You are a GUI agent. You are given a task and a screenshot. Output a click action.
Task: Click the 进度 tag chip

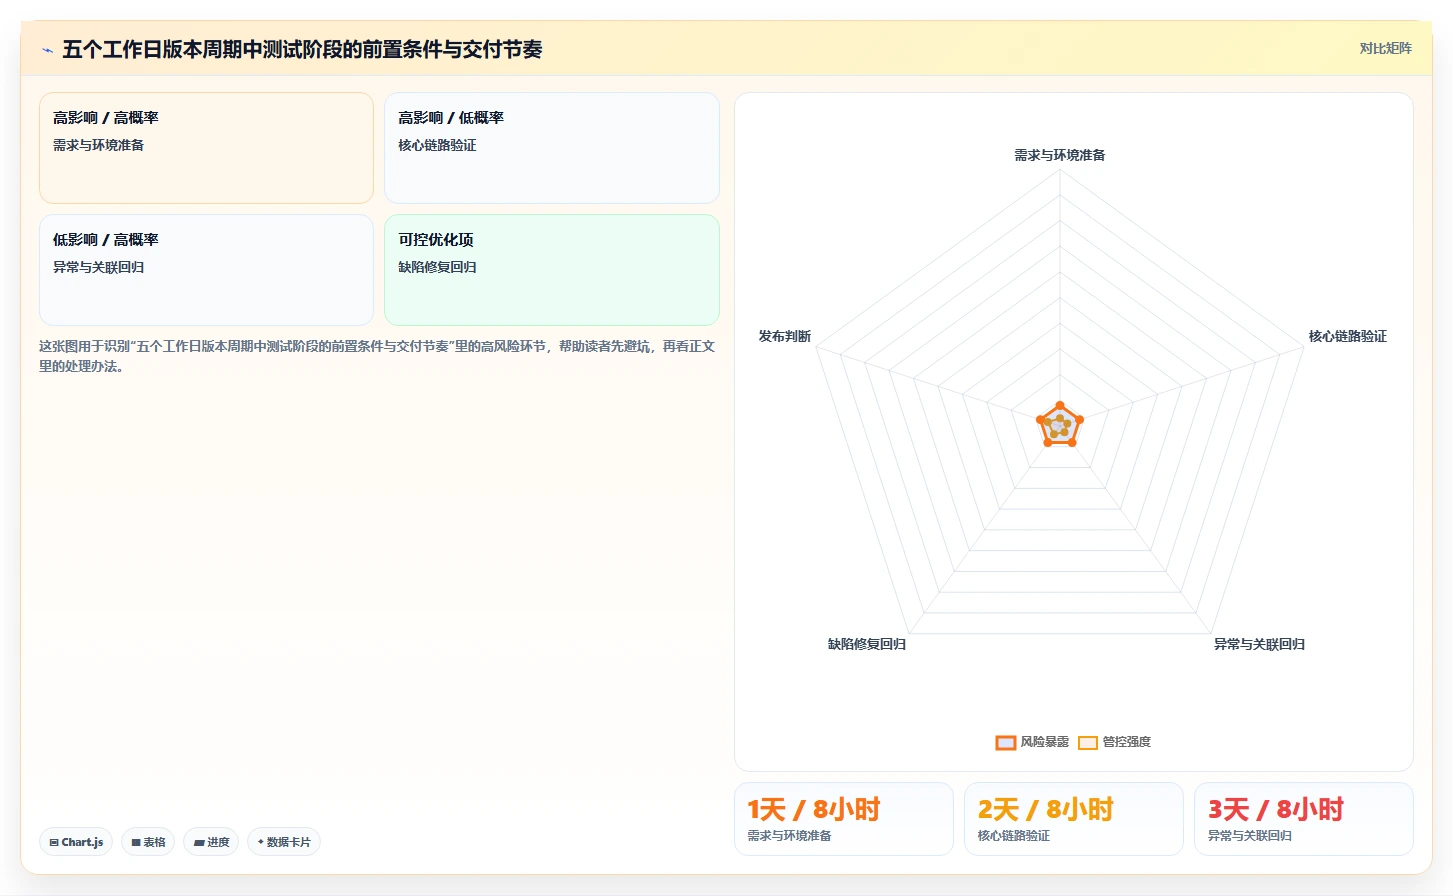point(211,842)
